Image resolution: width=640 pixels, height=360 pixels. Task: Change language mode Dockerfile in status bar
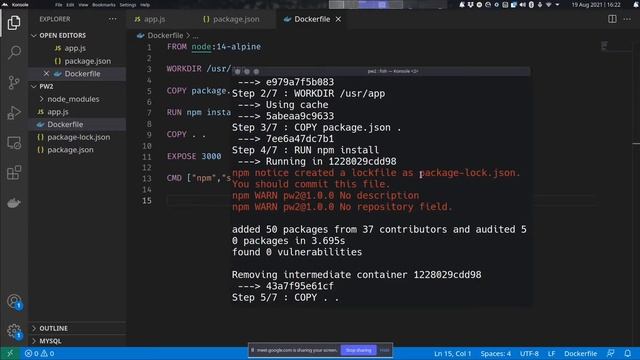pos(580,353)
